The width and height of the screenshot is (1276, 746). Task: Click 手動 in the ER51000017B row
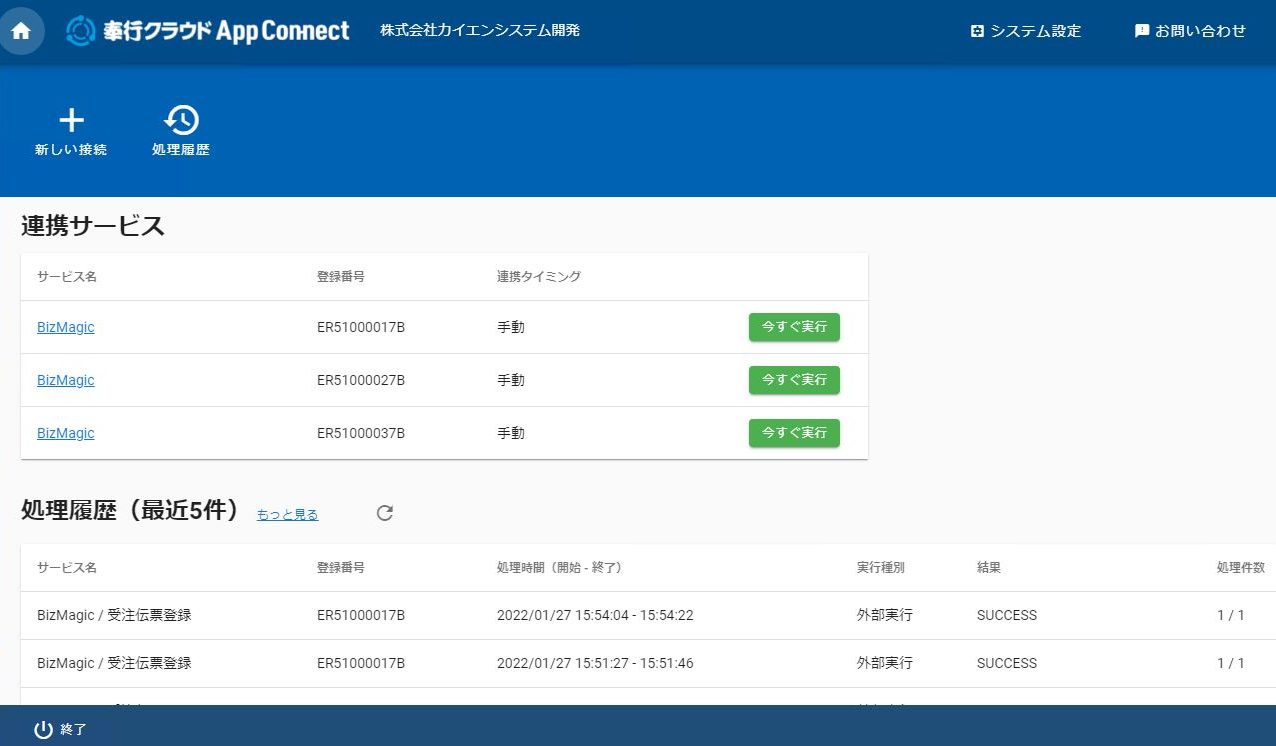click(x=511, y=327)
